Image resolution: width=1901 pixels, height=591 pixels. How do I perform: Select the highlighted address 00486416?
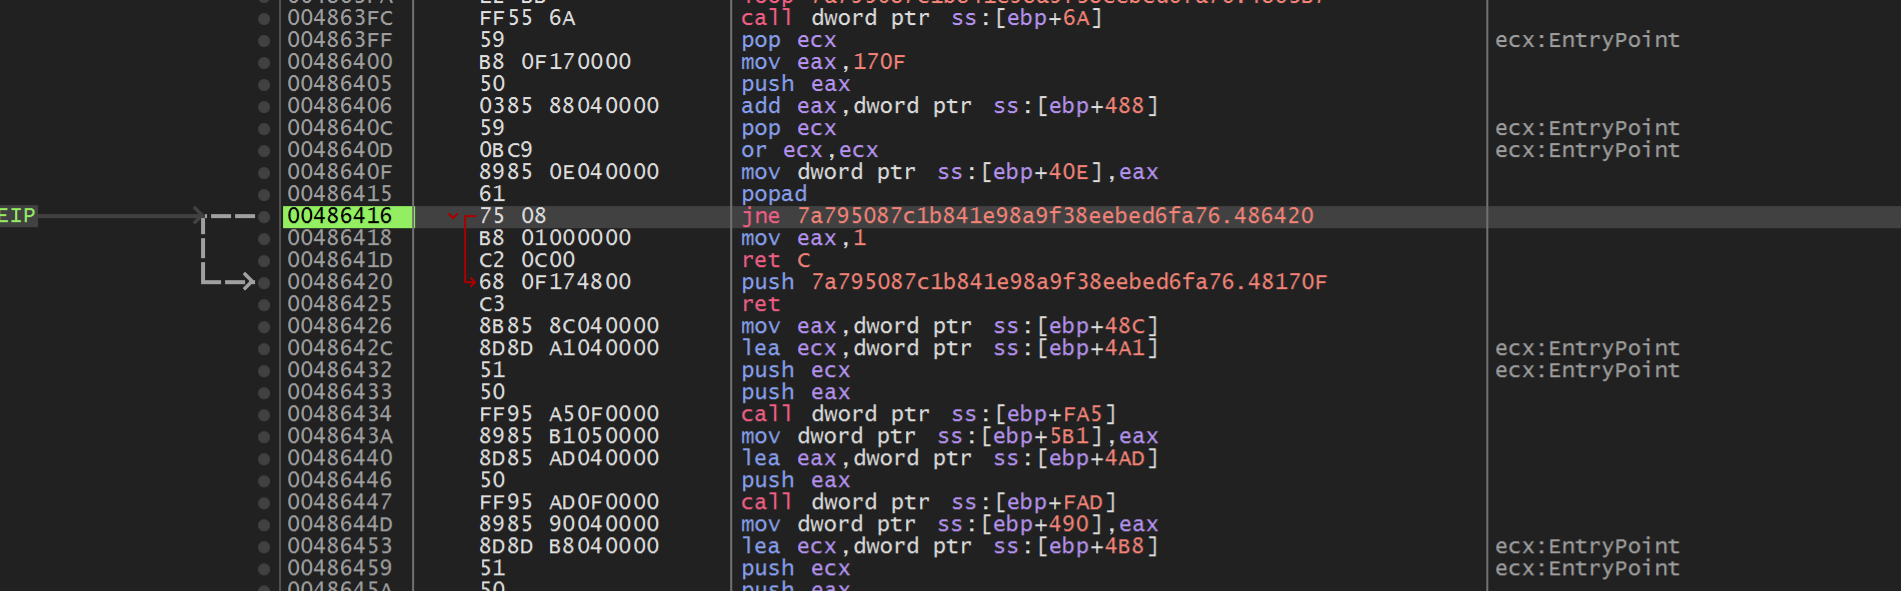pyautogui.click(x=340, y=216)
